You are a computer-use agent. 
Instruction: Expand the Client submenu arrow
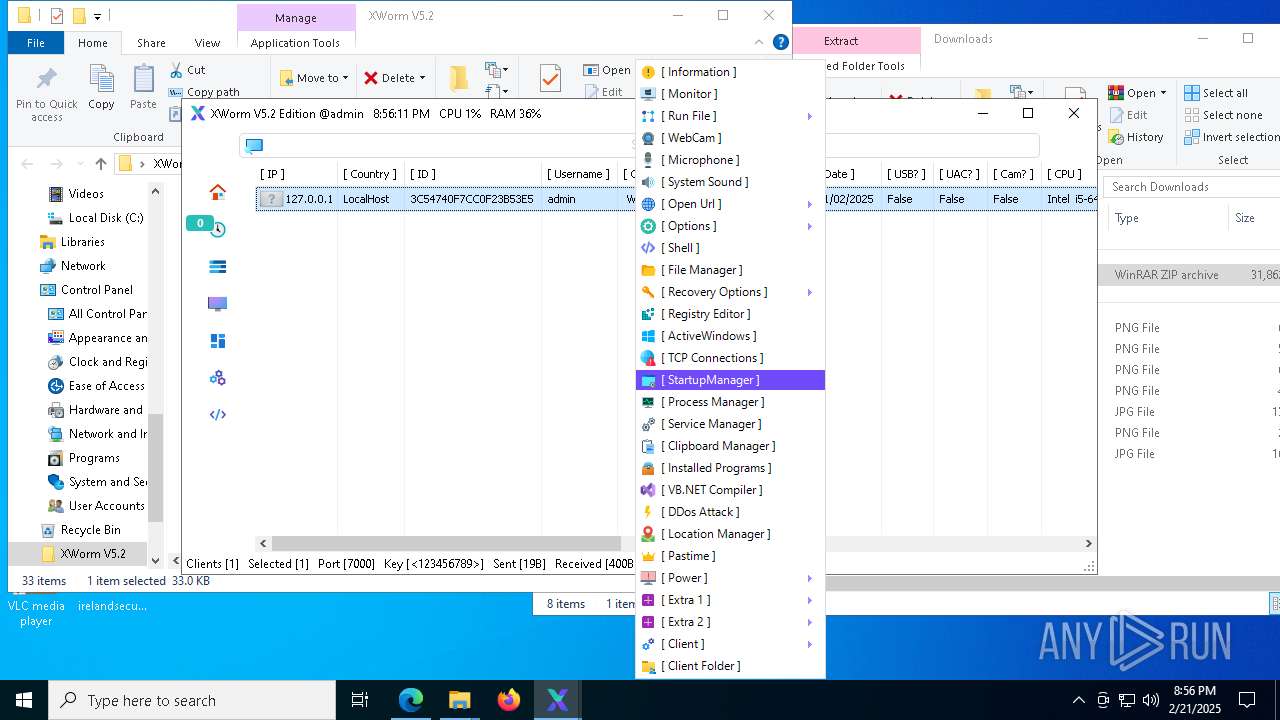coord(810,644)
